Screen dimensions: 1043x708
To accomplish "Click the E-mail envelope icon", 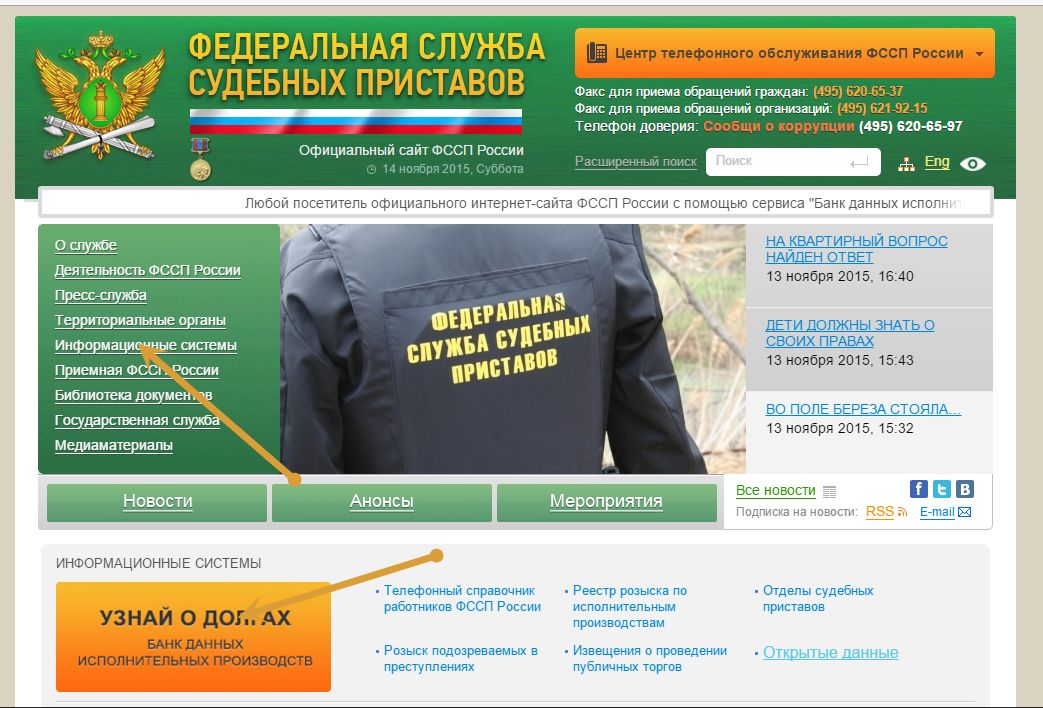I will [964, 512].
